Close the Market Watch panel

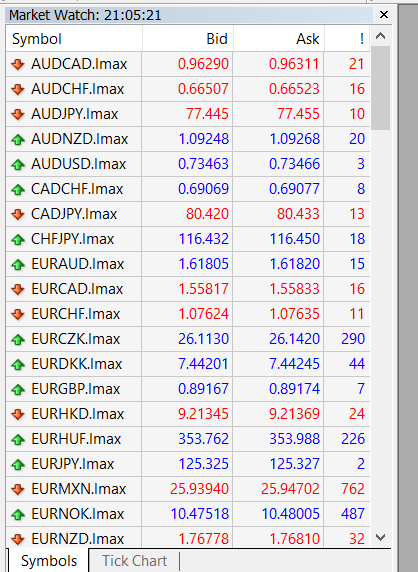pos(384,15)
